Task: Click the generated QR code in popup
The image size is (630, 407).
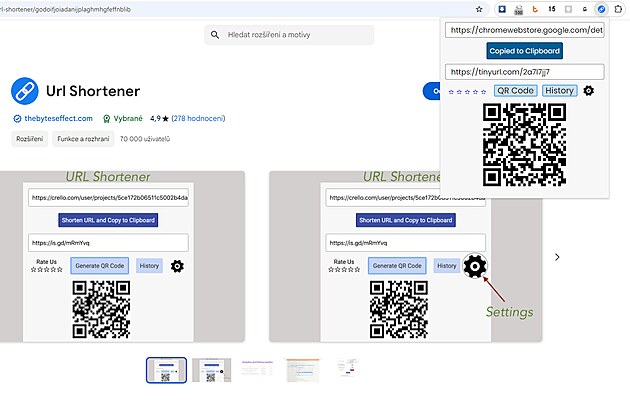Action: click(525, 144)
